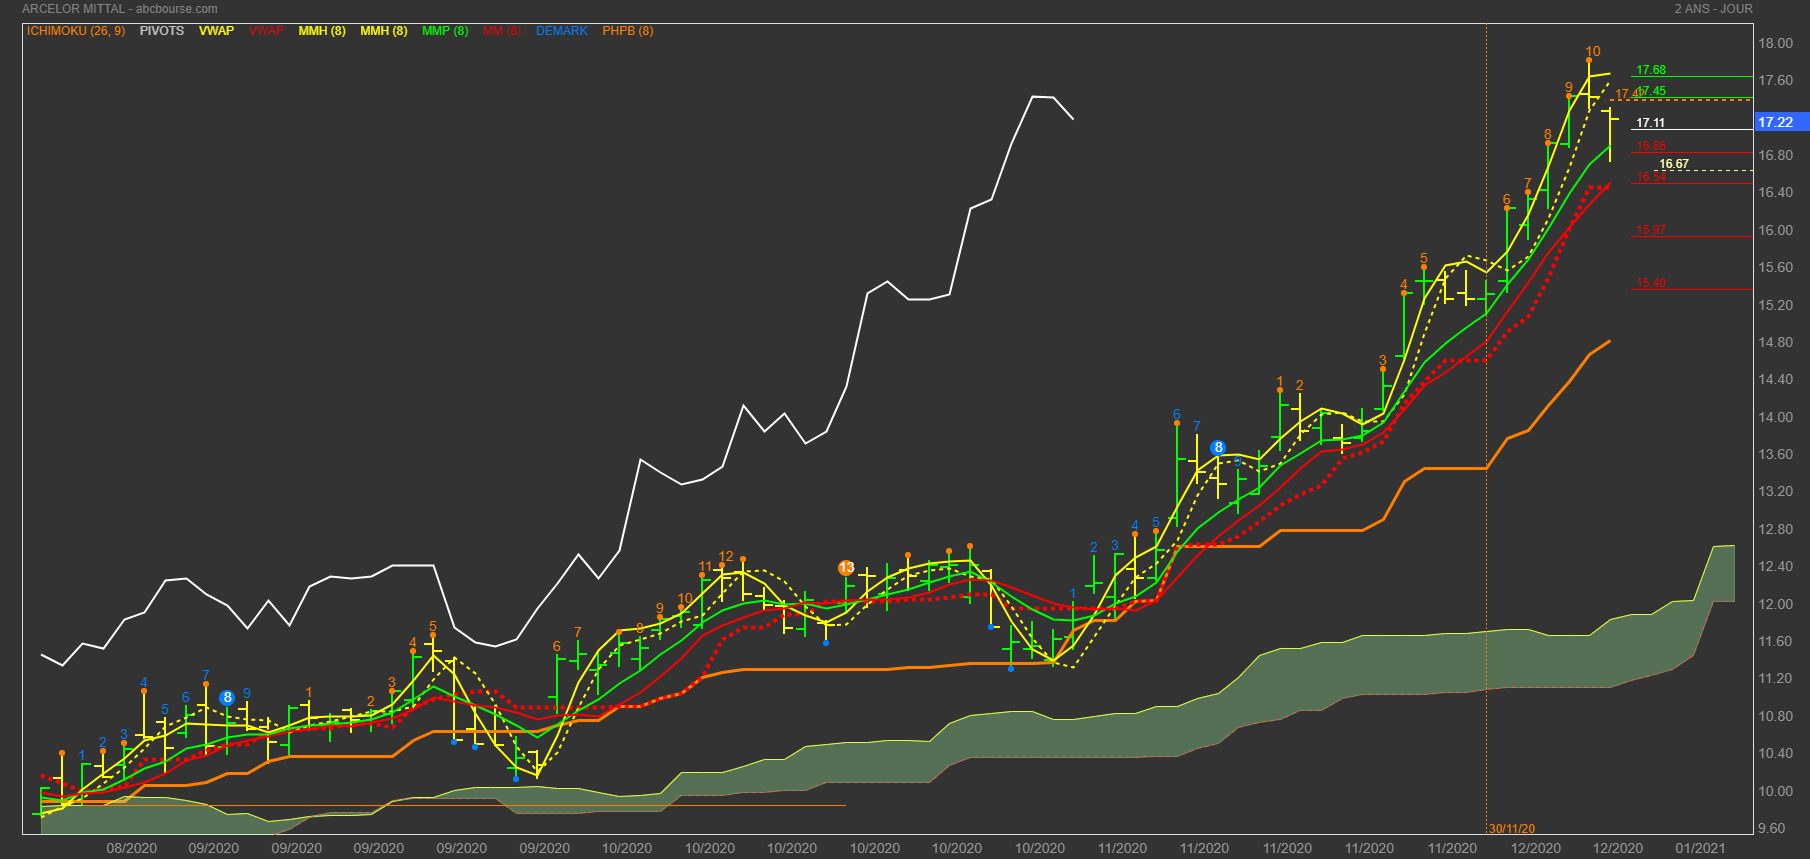1810x859 pixels.
Task: Toggle the green MMP (8) moving average
Action: [x=445, y=31]
